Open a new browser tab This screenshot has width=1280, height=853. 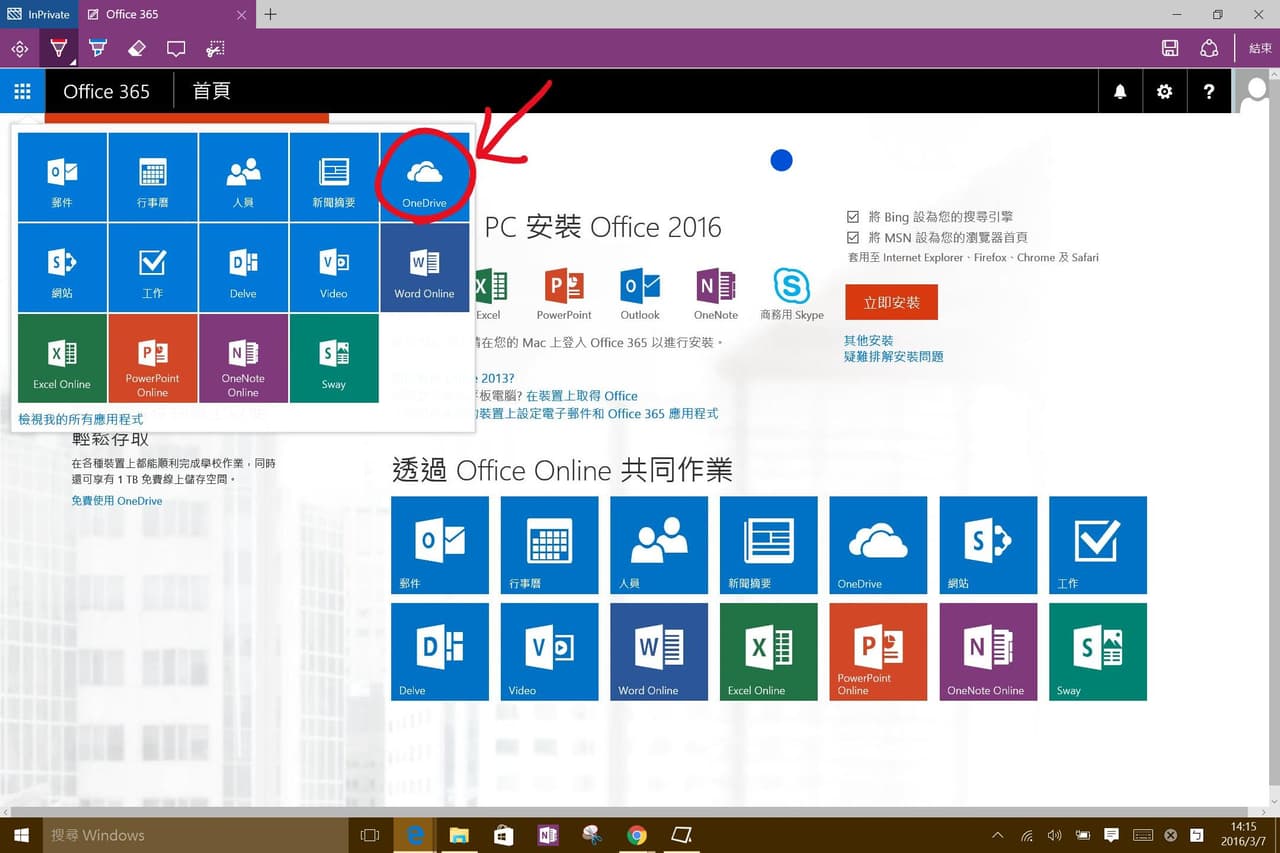(x=270, y=14)
